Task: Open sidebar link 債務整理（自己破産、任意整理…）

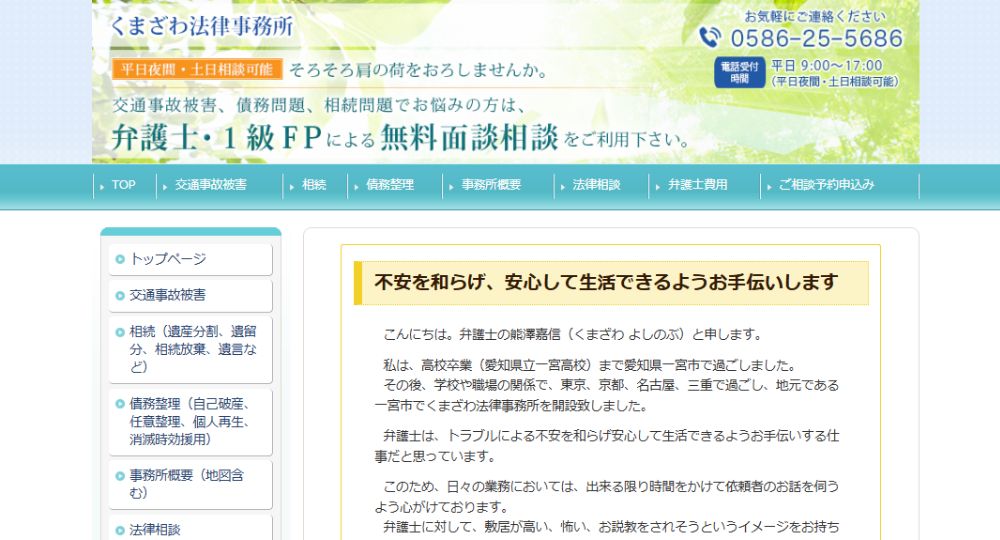Action: pos(191,421)
